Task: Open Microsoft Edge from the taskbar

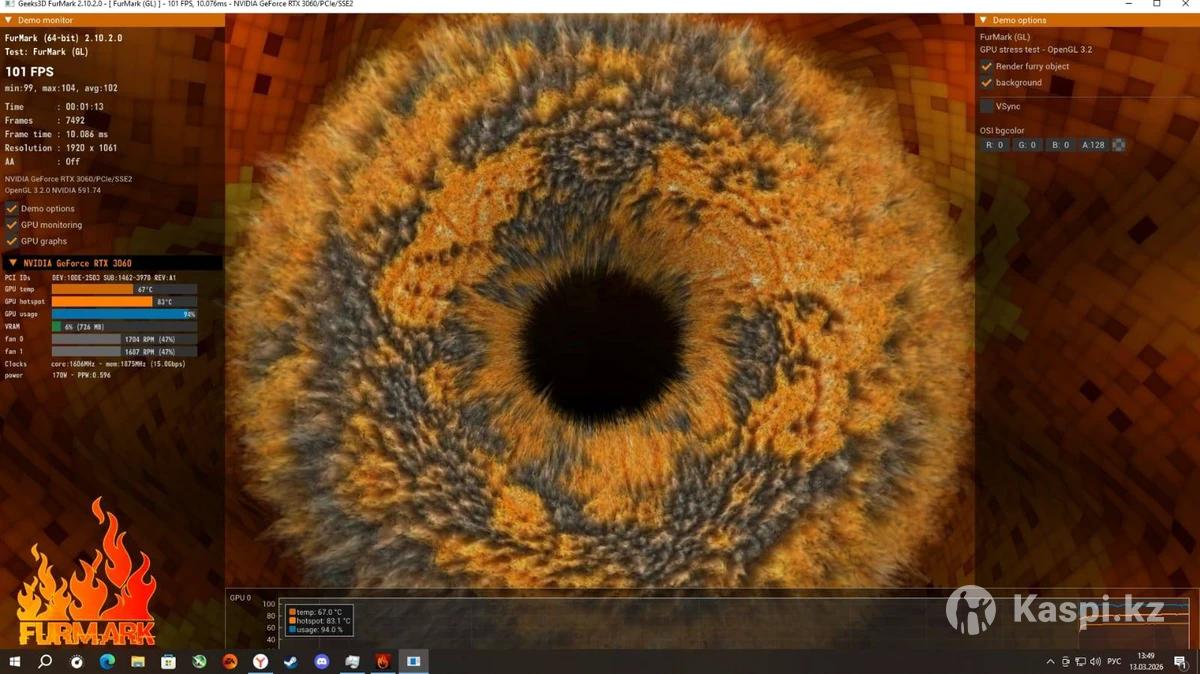Action: point(107,661)
